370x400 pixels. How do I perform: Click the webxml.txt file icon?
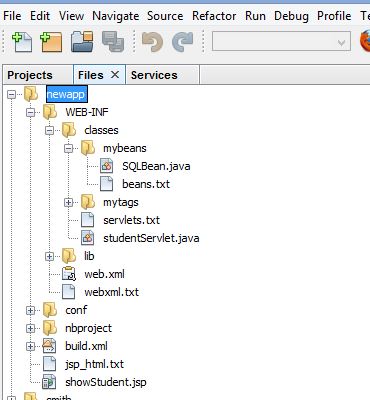coord(69,292)
